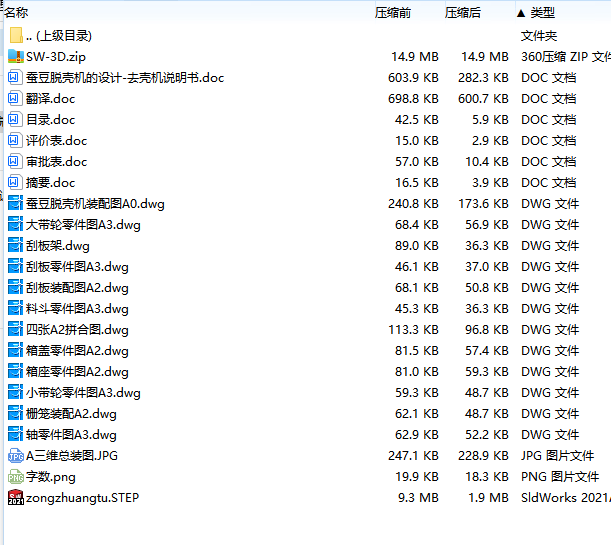Image resolution: width=611 pixels, height=545 pixels.
Task: Click the 89.0 KB size value
Action: coord(417,246)
